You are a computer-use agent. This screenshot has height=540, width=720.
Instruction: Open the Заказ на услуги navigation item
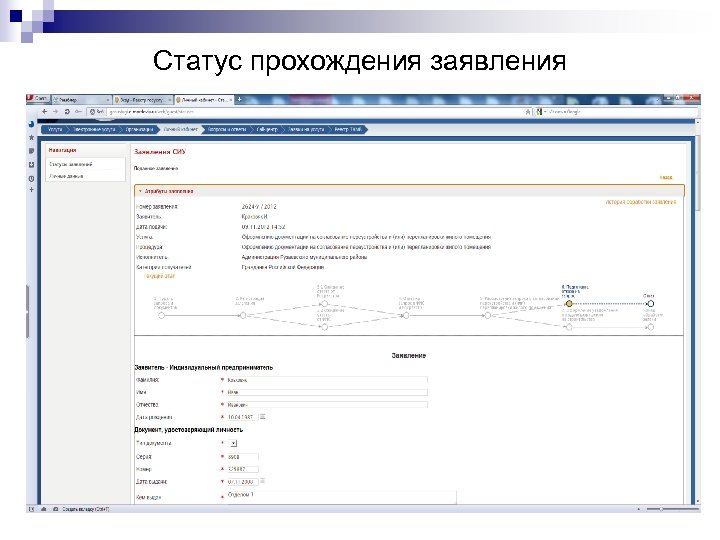306,129
